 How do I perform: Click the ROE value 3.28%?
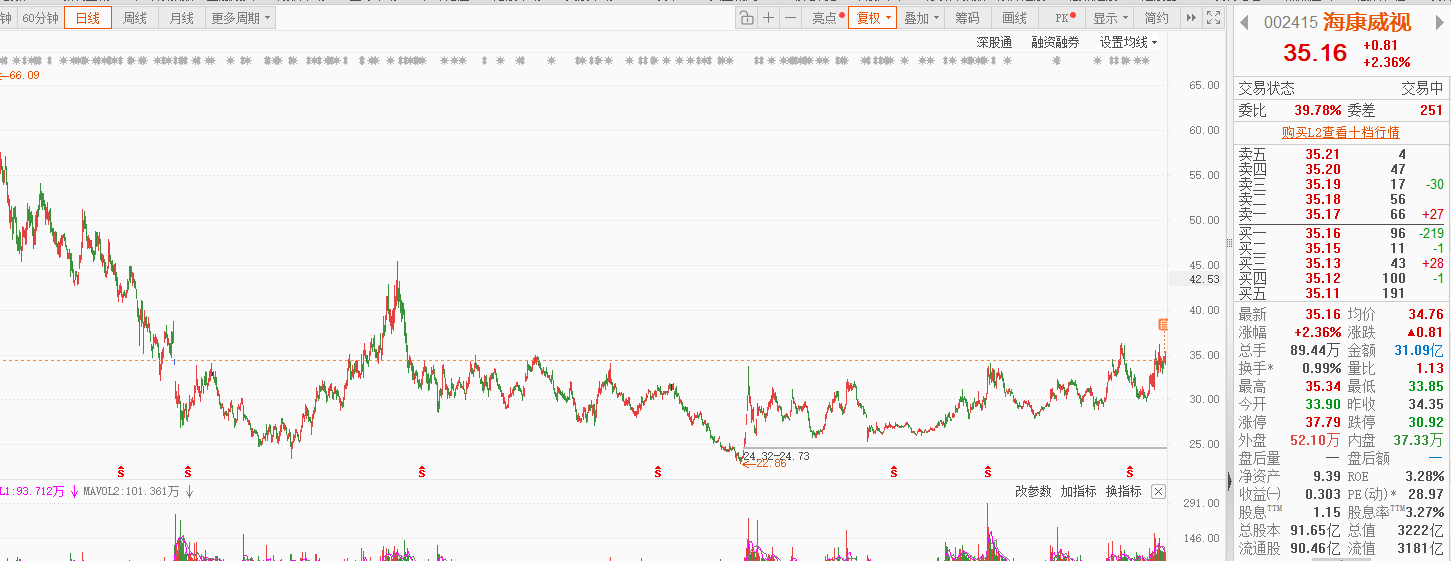coord(1424,476)
